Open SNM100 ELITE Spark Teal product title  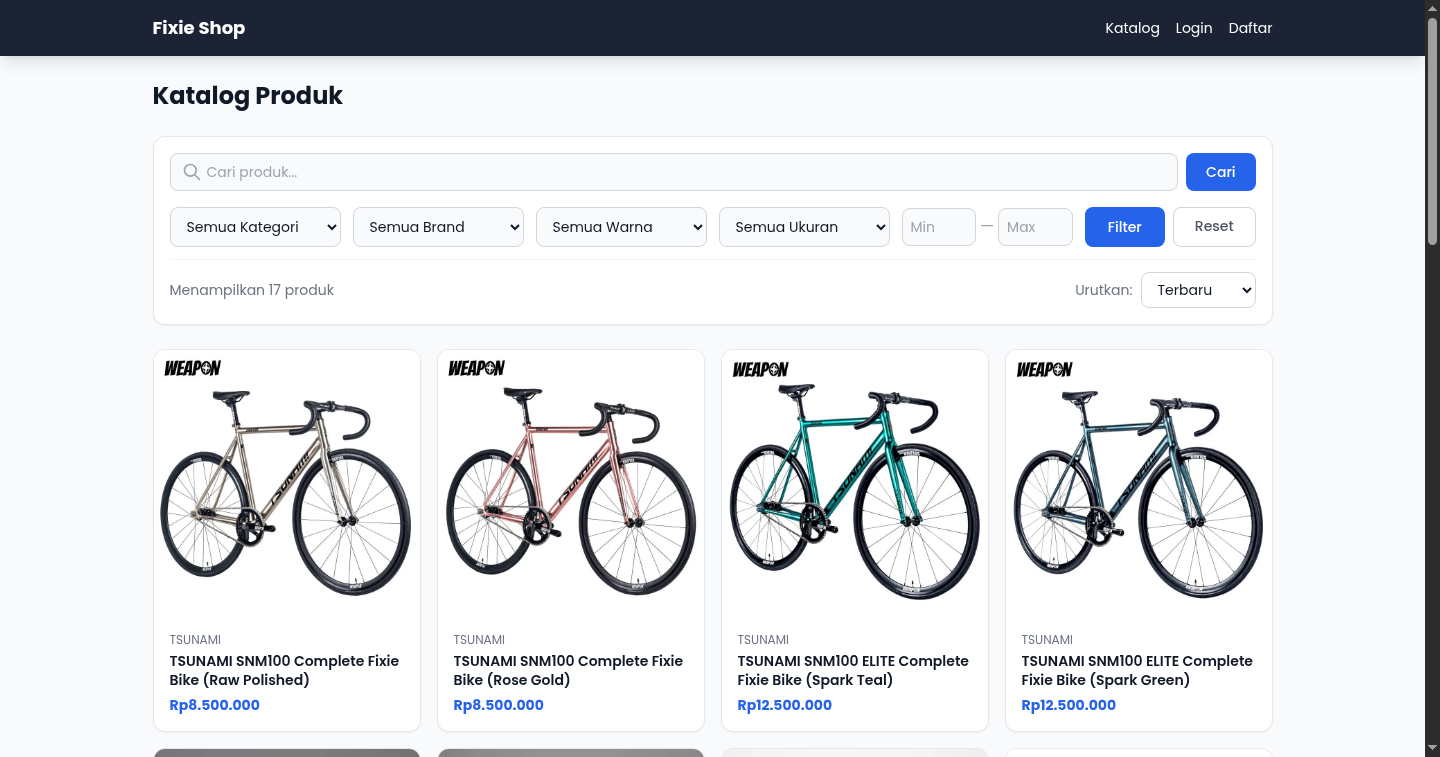click(x=853, y=670)
